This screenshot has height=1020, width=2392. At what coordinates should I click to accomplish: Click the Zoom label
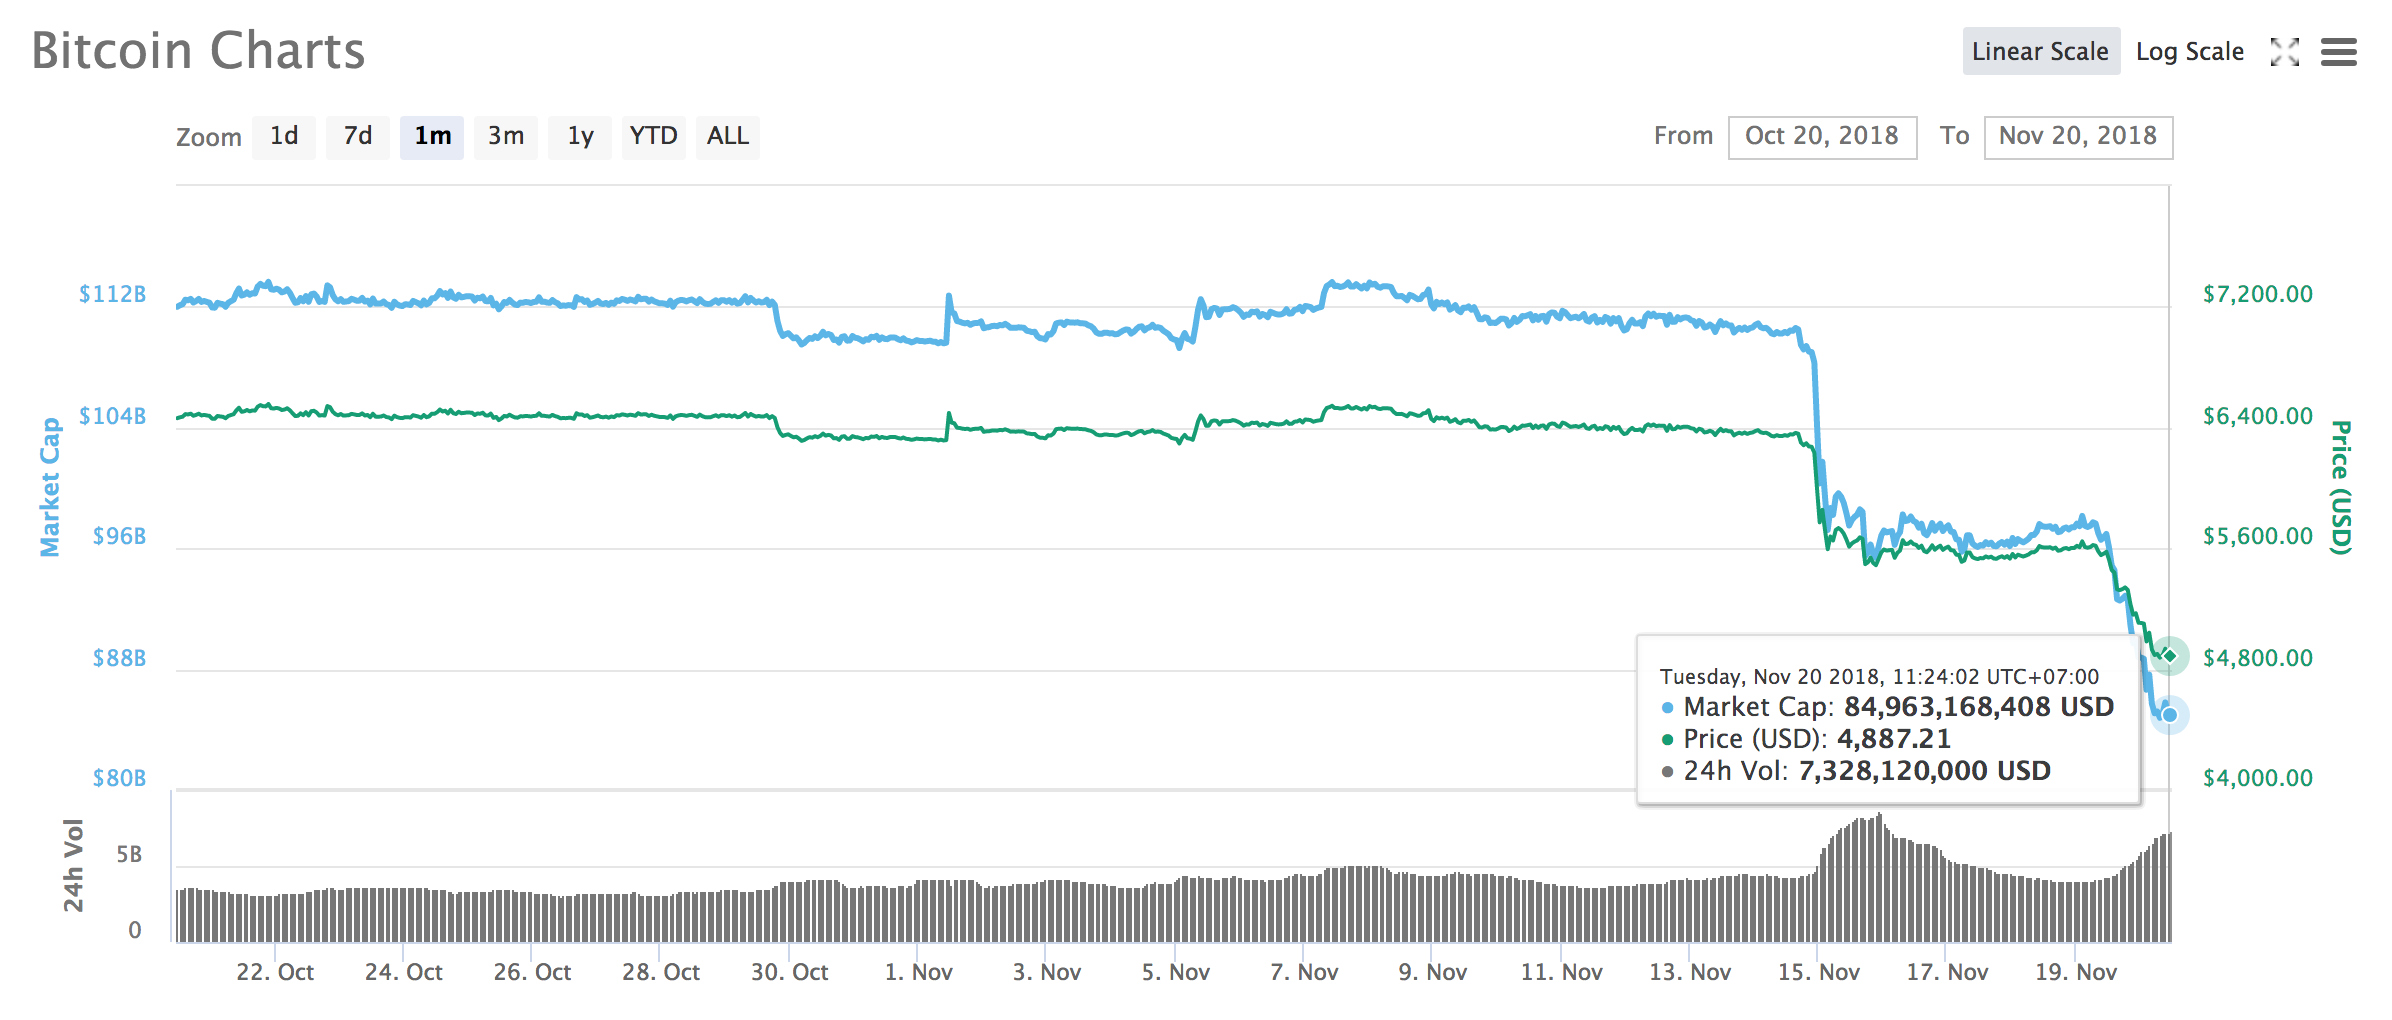click(x=209, y=137)
